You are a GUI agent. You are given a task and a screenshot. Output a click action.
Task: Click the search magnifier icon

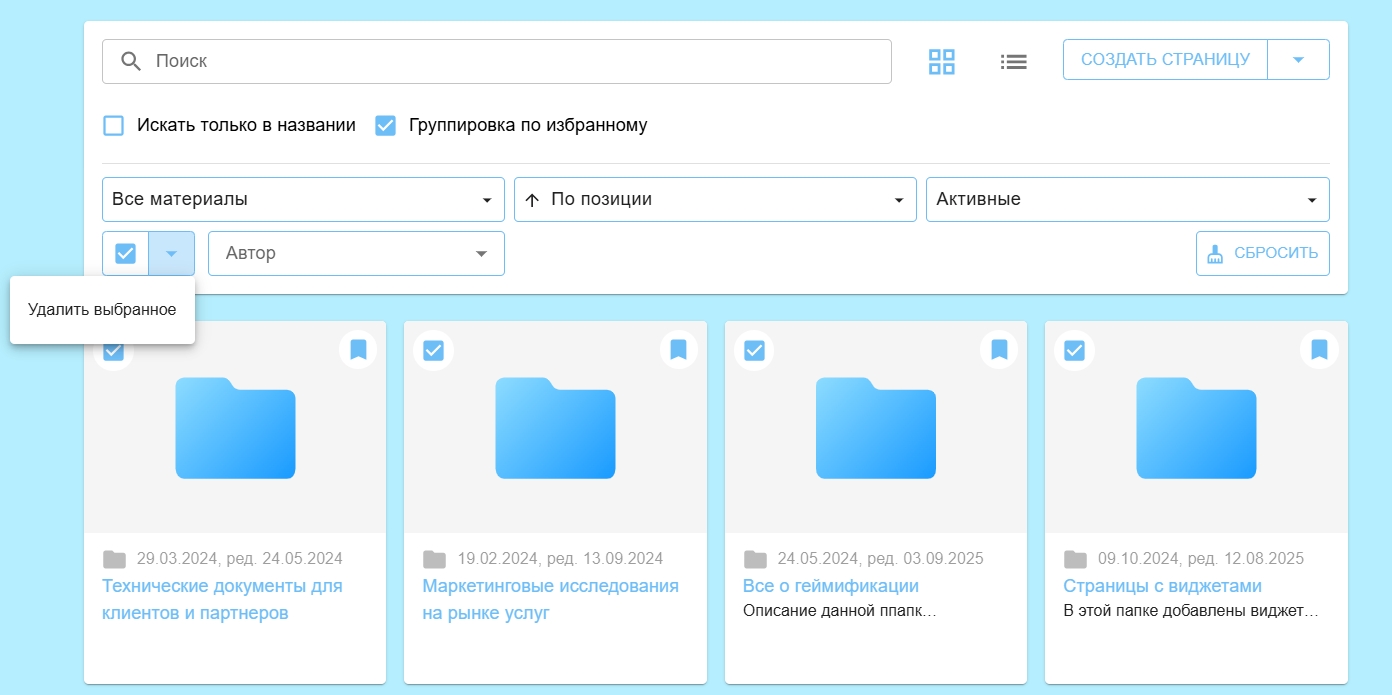pos(131,61)
